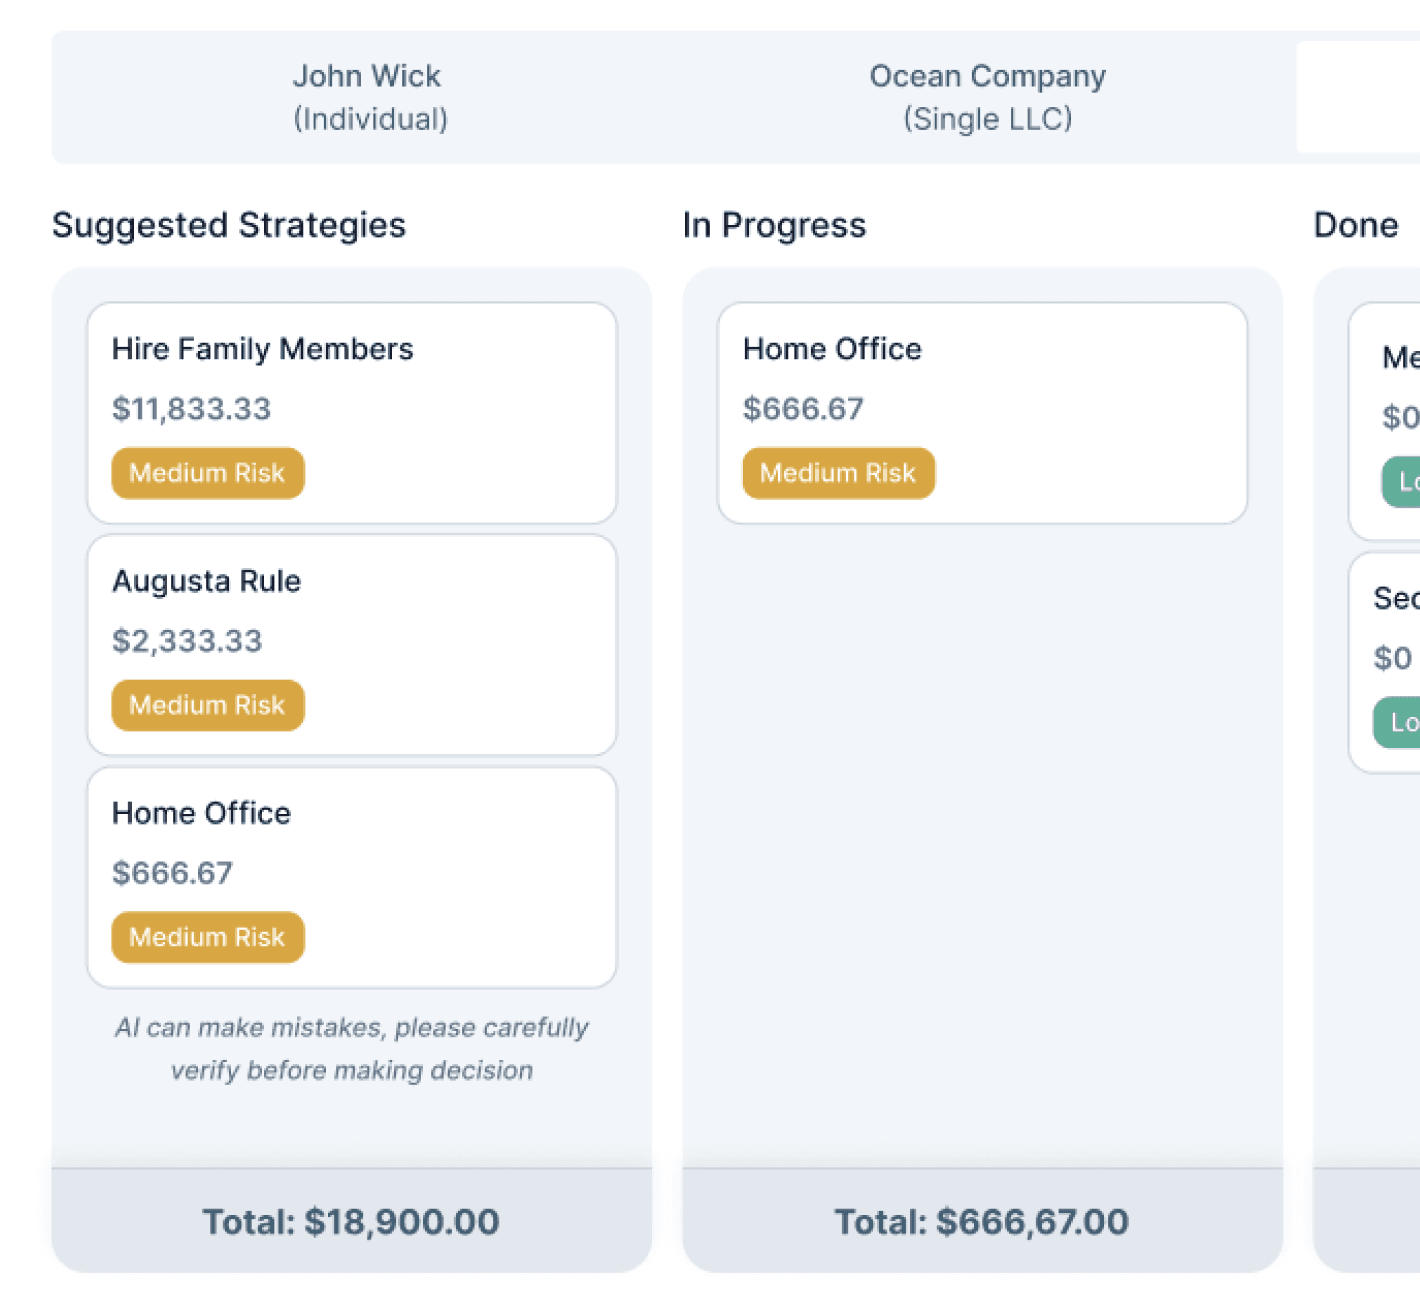The image size is (1420, 1304).
Task: Click the In Progress column total footer
Action: pyautogui.click(x=981, y=1221)
